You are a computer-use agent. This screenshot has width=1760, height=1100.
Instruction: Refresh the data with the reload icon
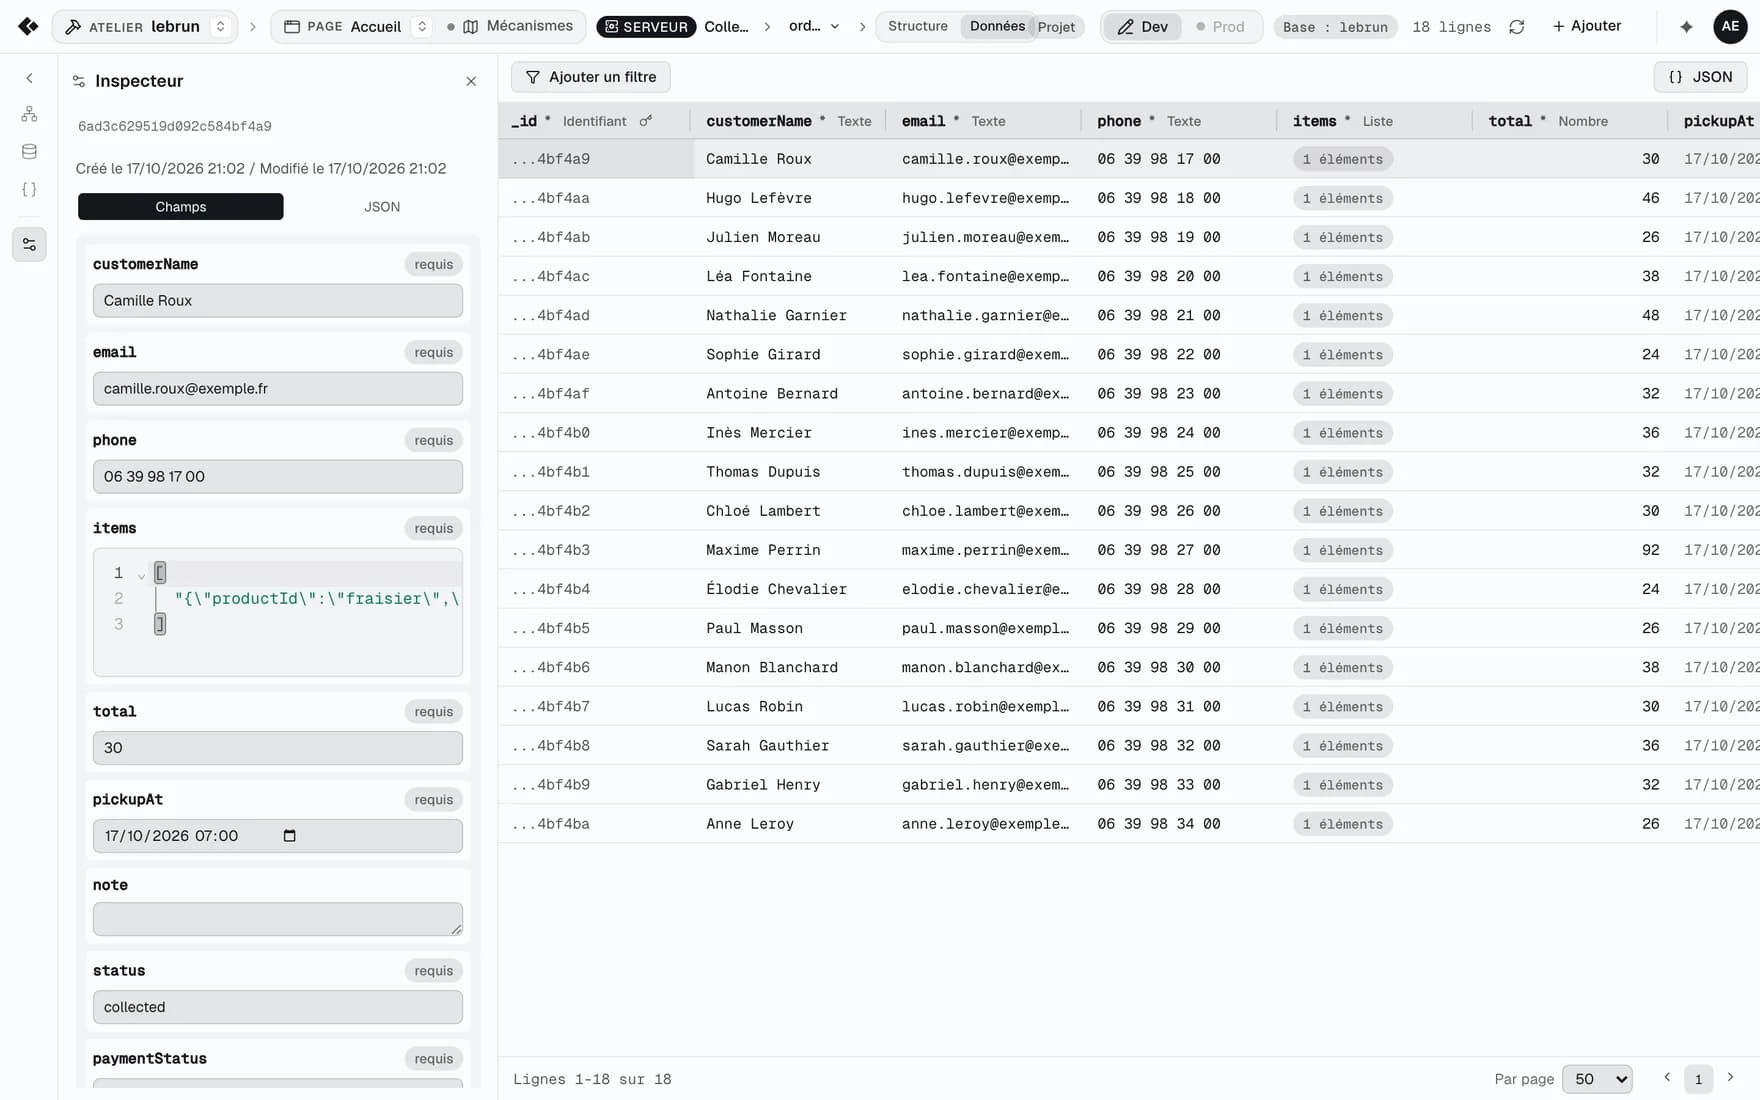tap(1517, 27)
